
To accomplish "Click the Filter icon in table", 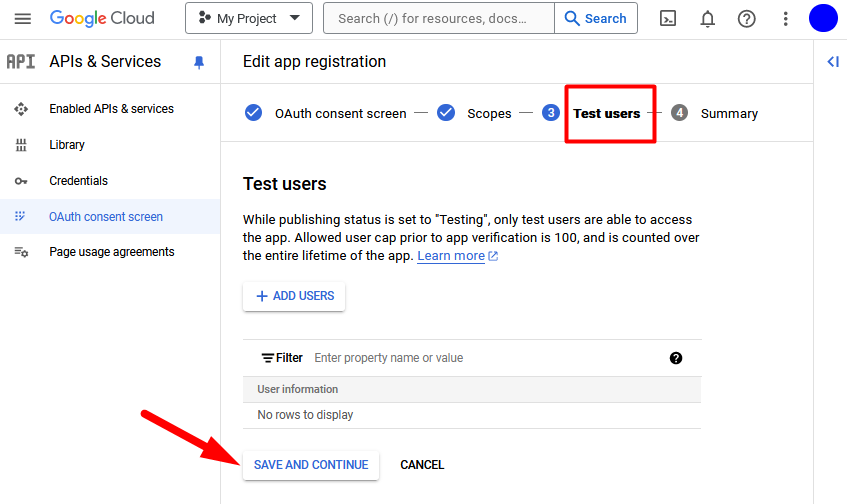I will (x=267, y=358).
